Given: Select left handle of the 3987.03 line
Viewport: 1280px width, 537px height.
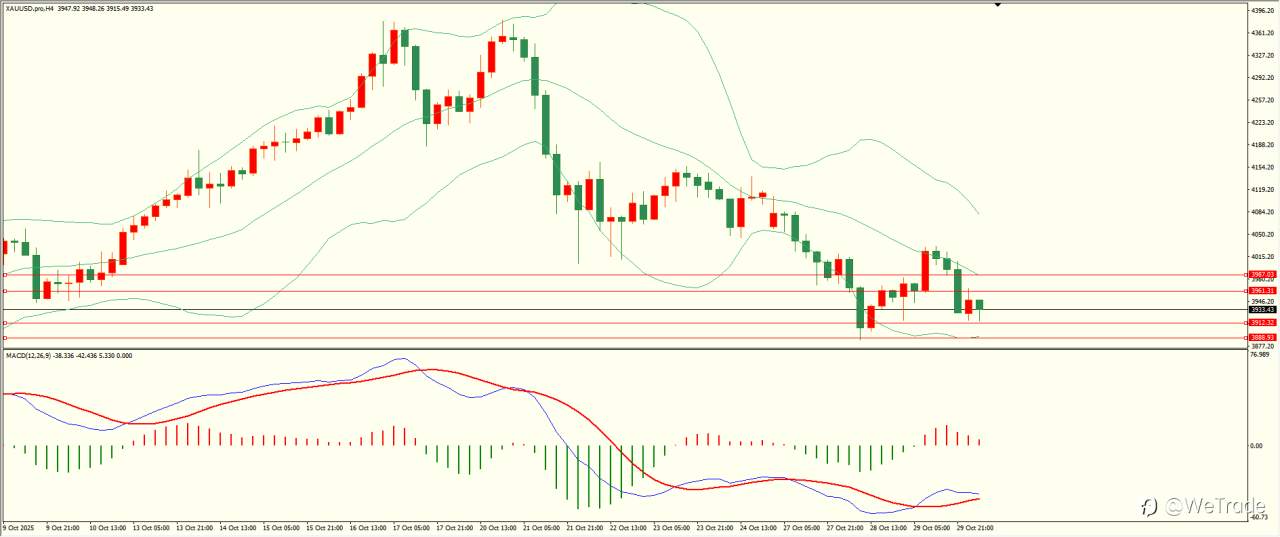Looking at the screenshot, I should (x=5, y=274).
